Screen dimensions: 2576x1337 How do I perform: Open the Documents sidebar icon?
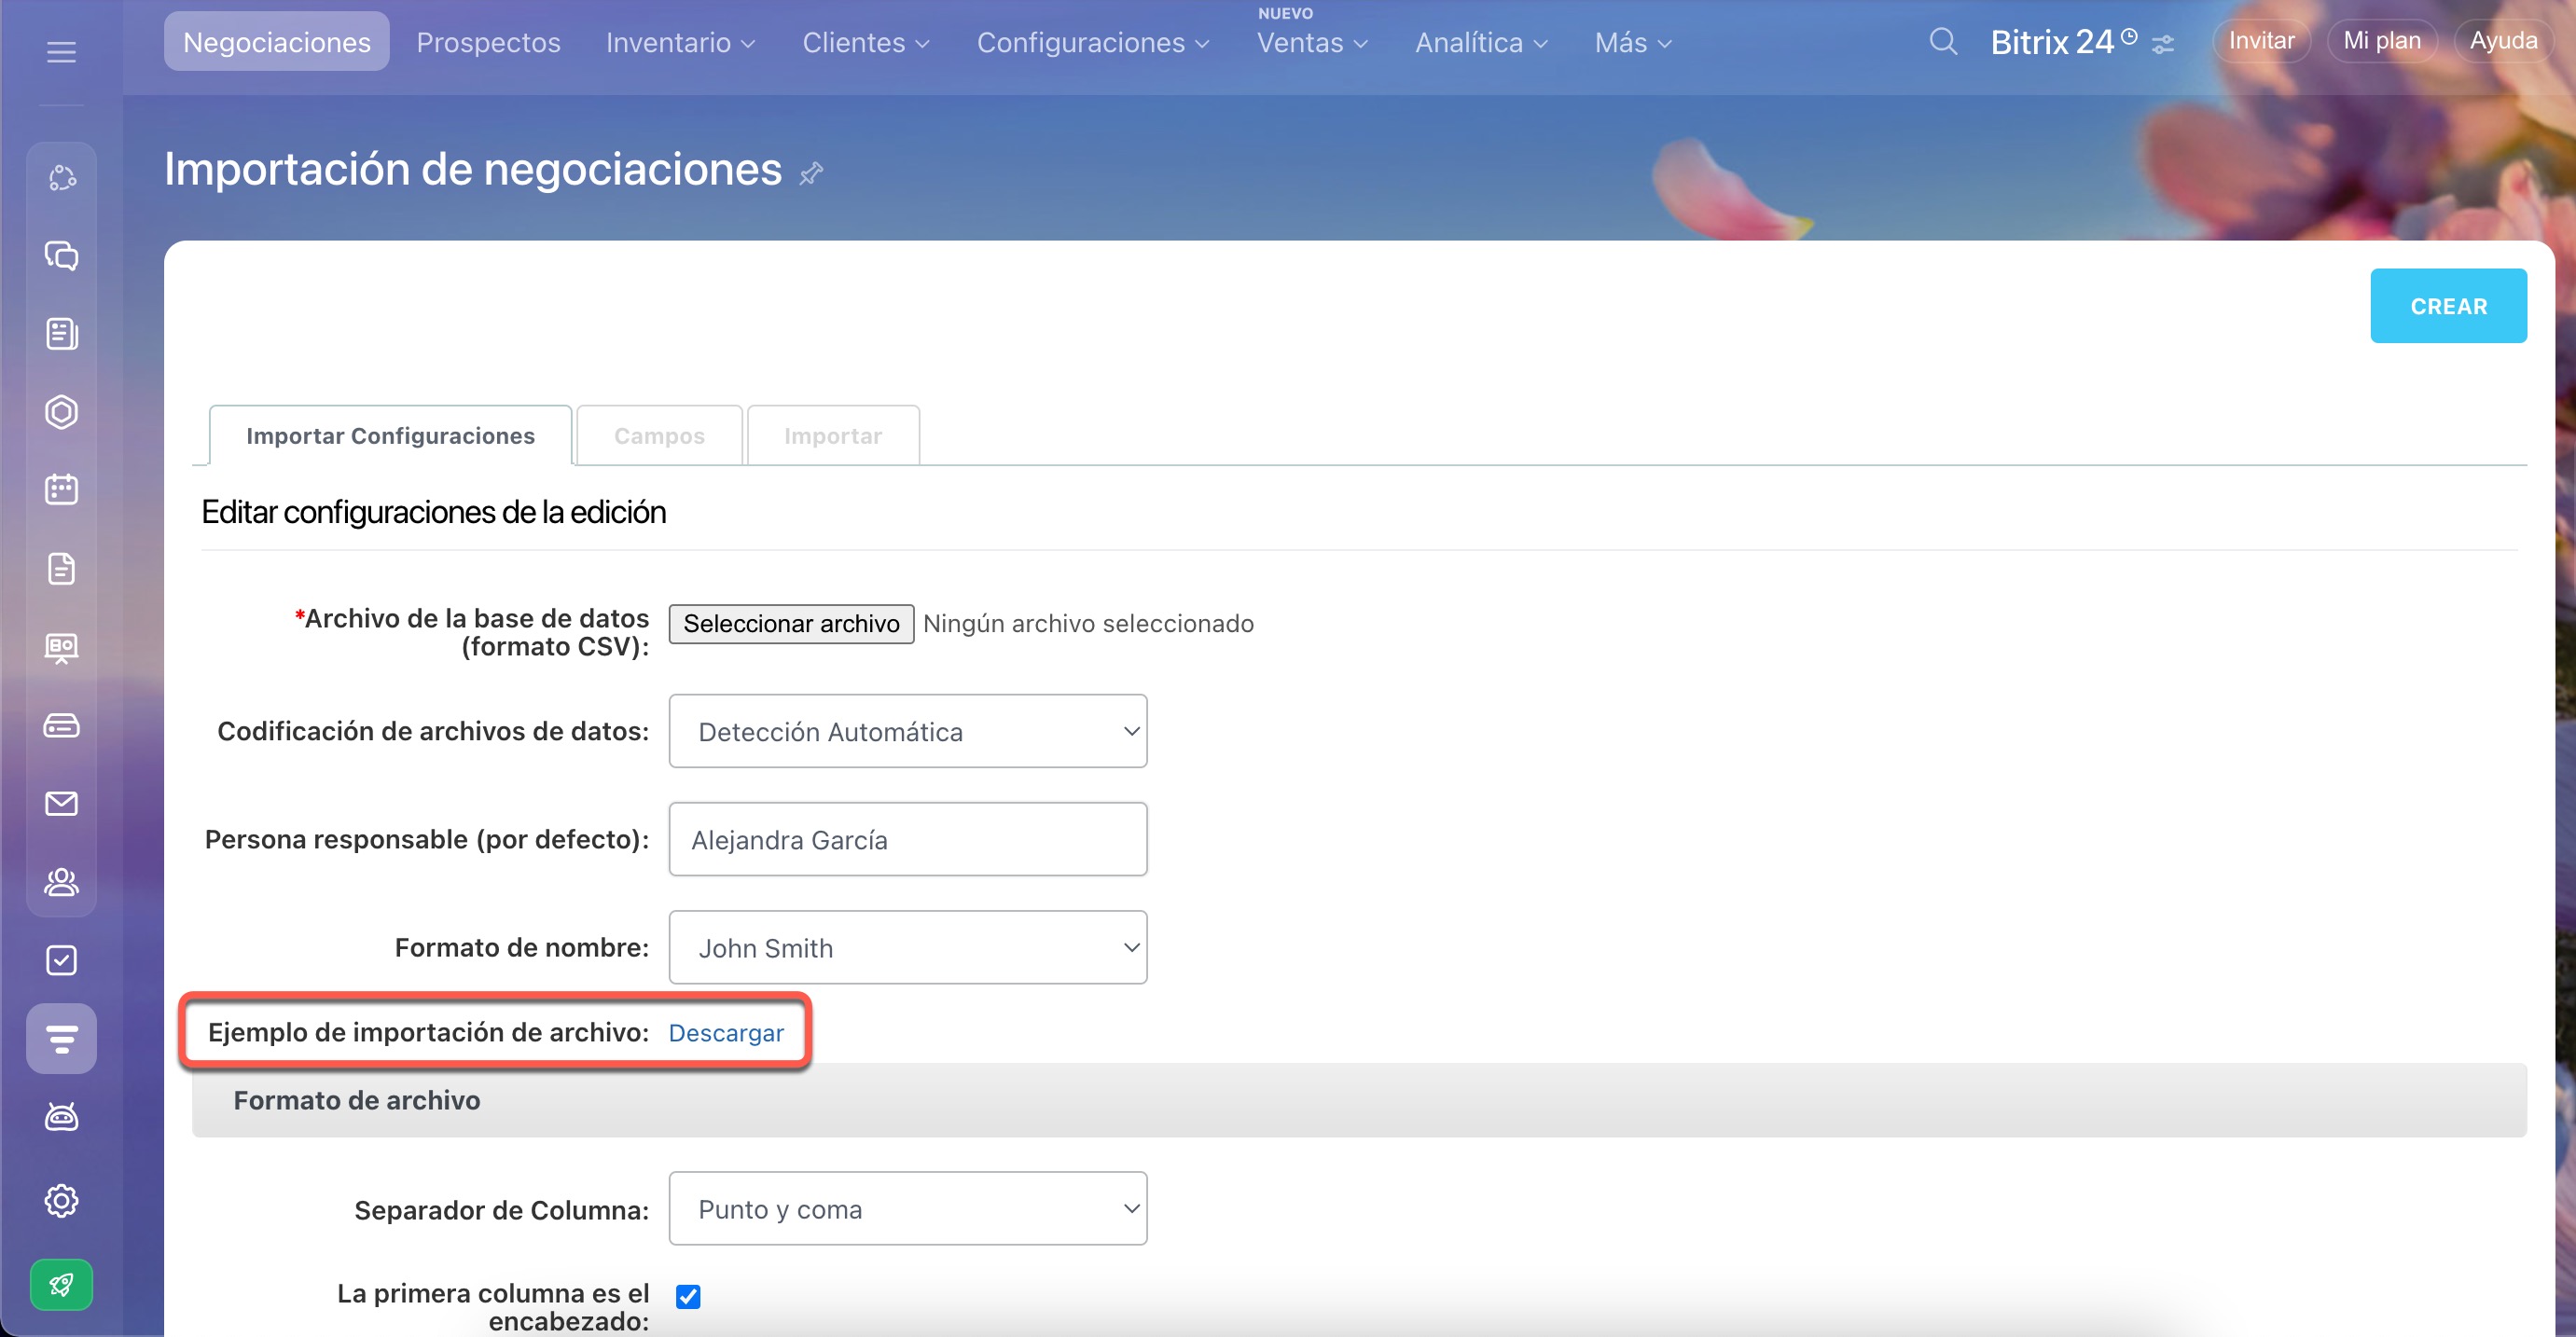coord(61,569)
